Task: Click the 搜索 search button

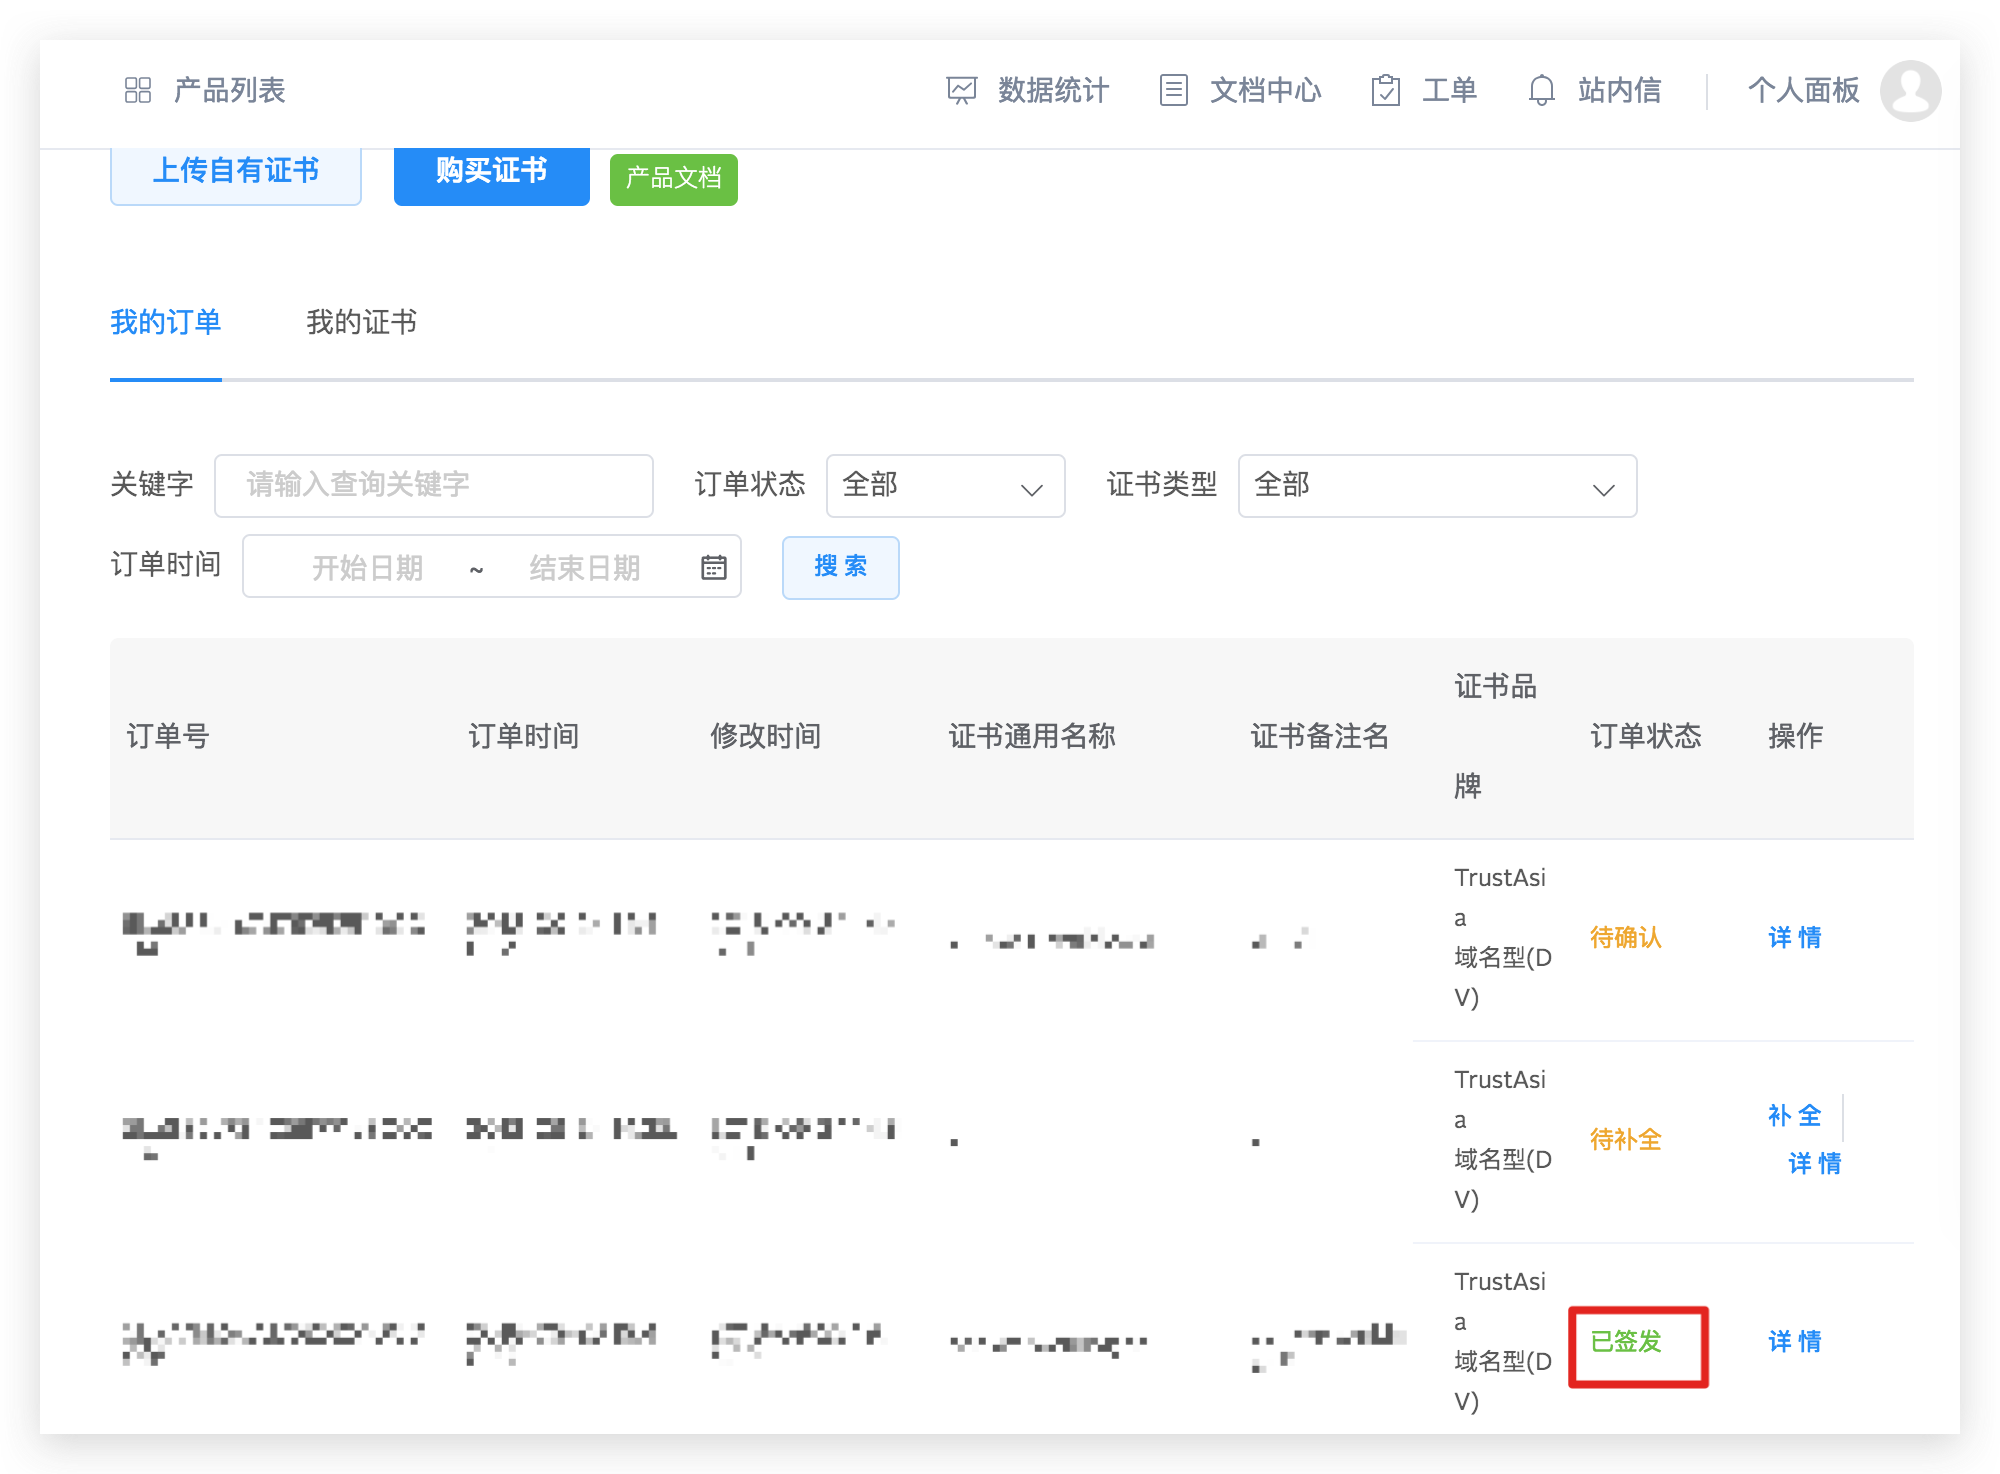Action: 840,567
